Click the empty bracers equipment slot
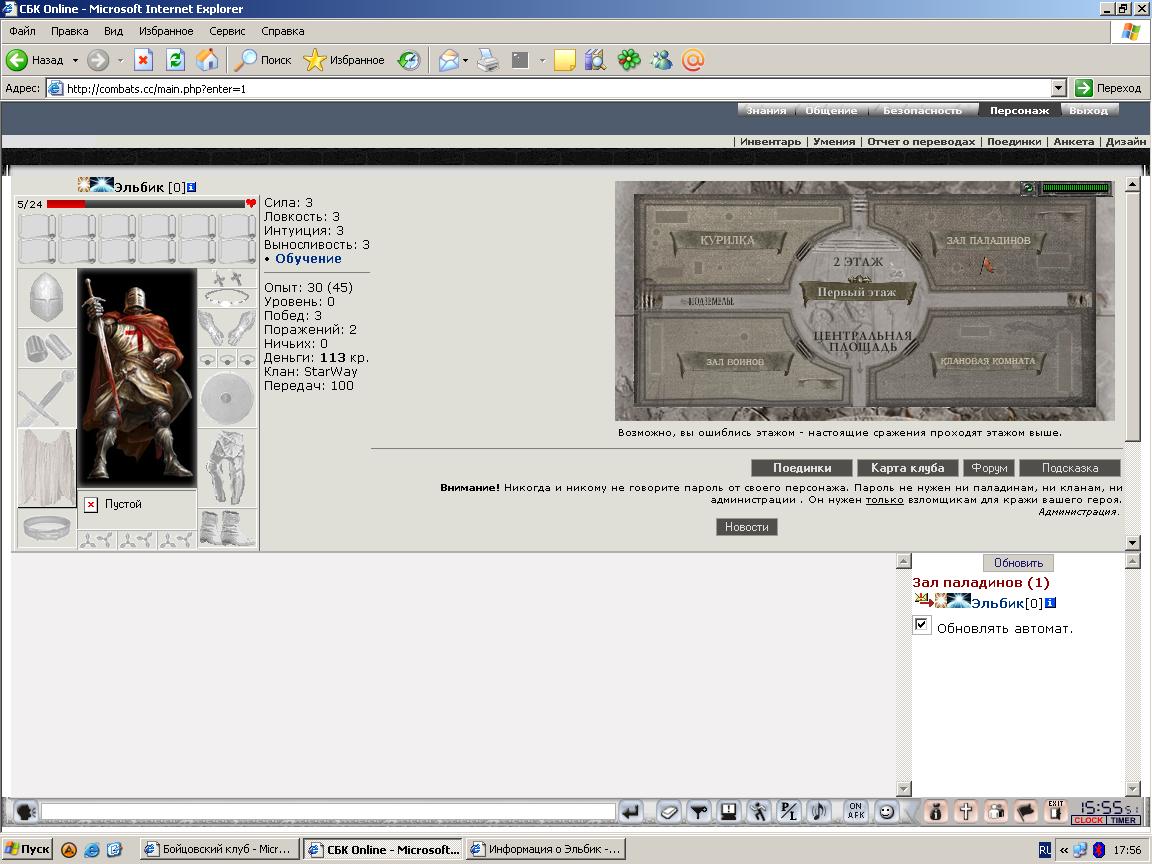 [46, 348]
